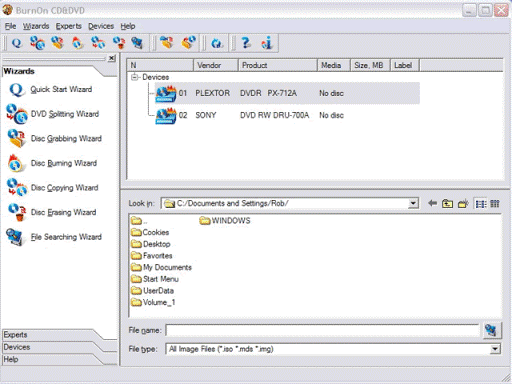This screenshot has width=512, height=384.
Task: Go back using the arrow icon
Action: point(432,203)
